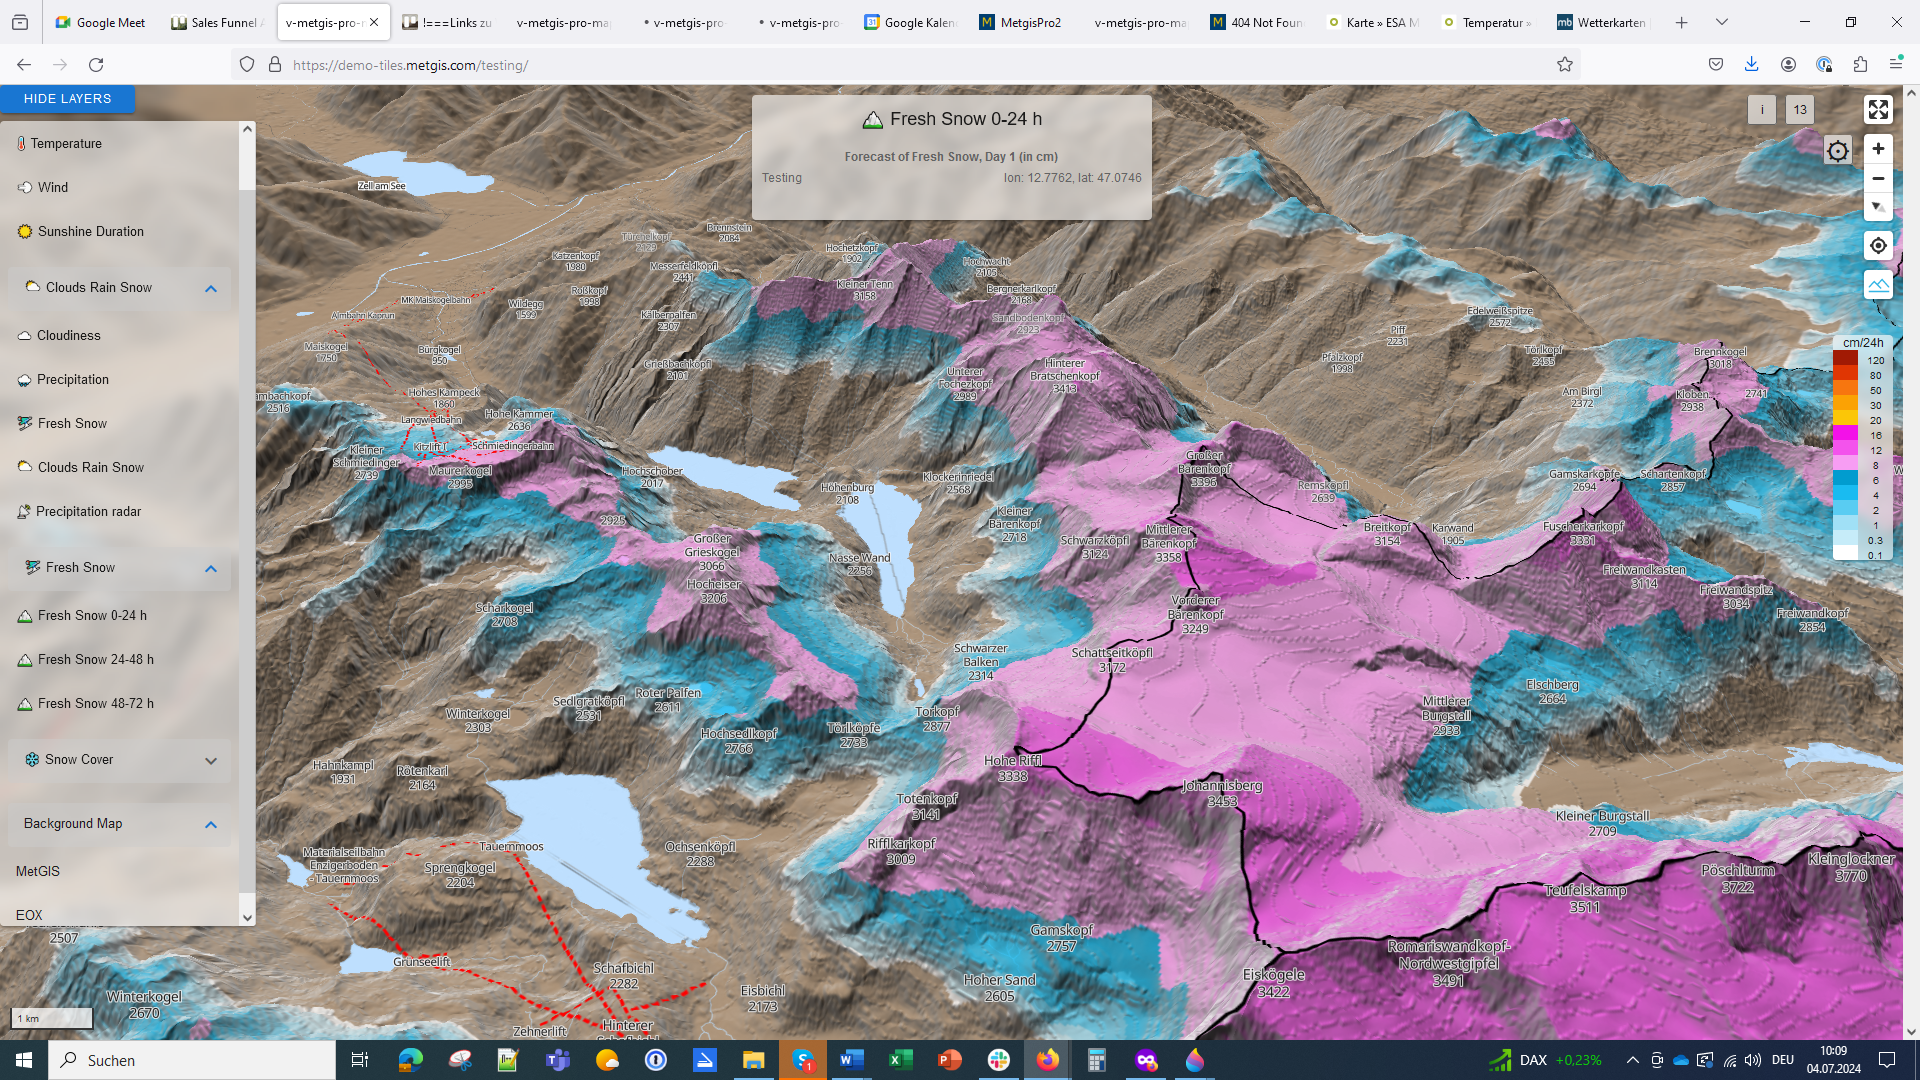Open the info 'i' button

click(x=1761, y=110)
